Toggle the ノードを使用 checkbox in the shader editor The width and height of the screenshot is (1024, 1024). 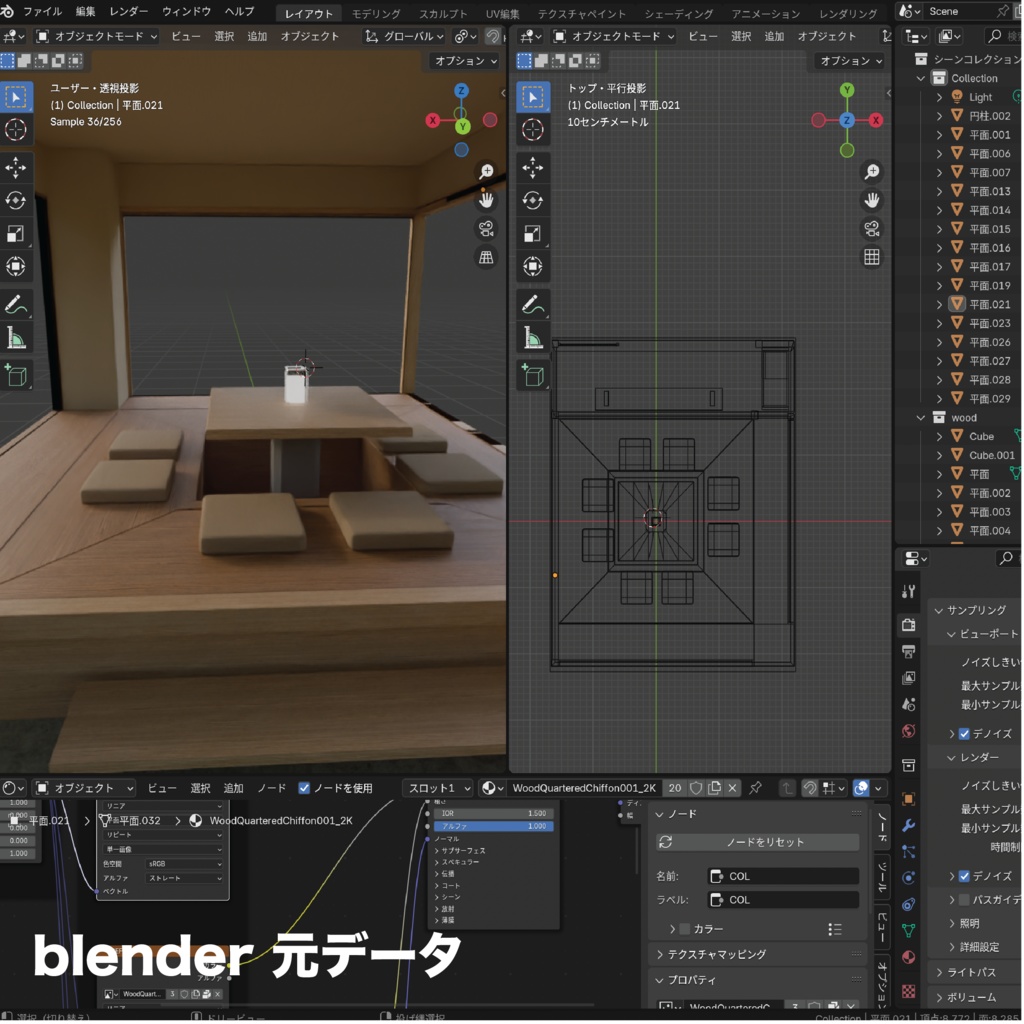[303, 788]
